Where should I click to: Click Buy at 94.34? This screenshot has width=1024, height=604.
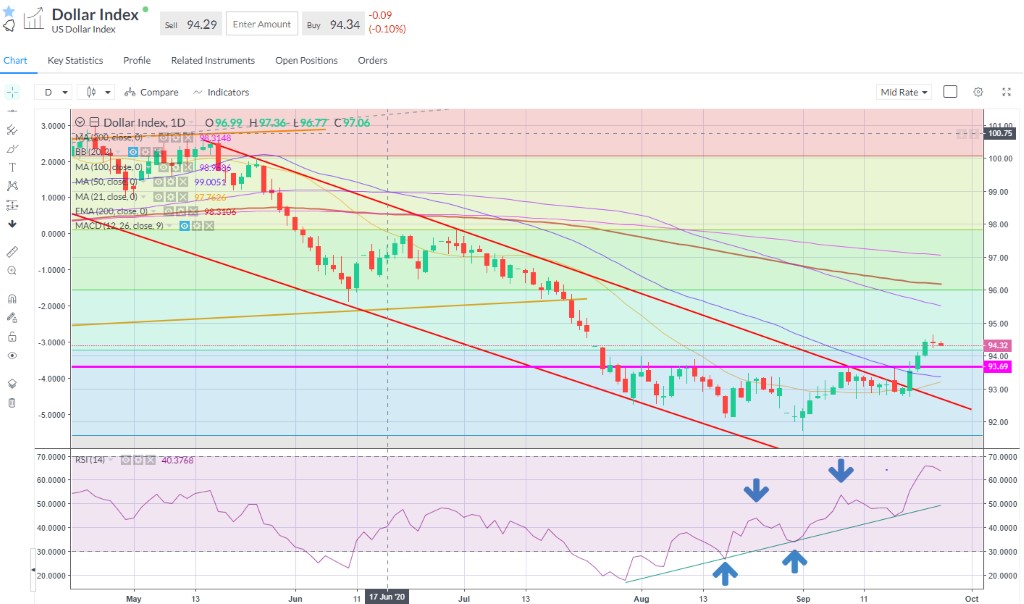tap(333, 24)
